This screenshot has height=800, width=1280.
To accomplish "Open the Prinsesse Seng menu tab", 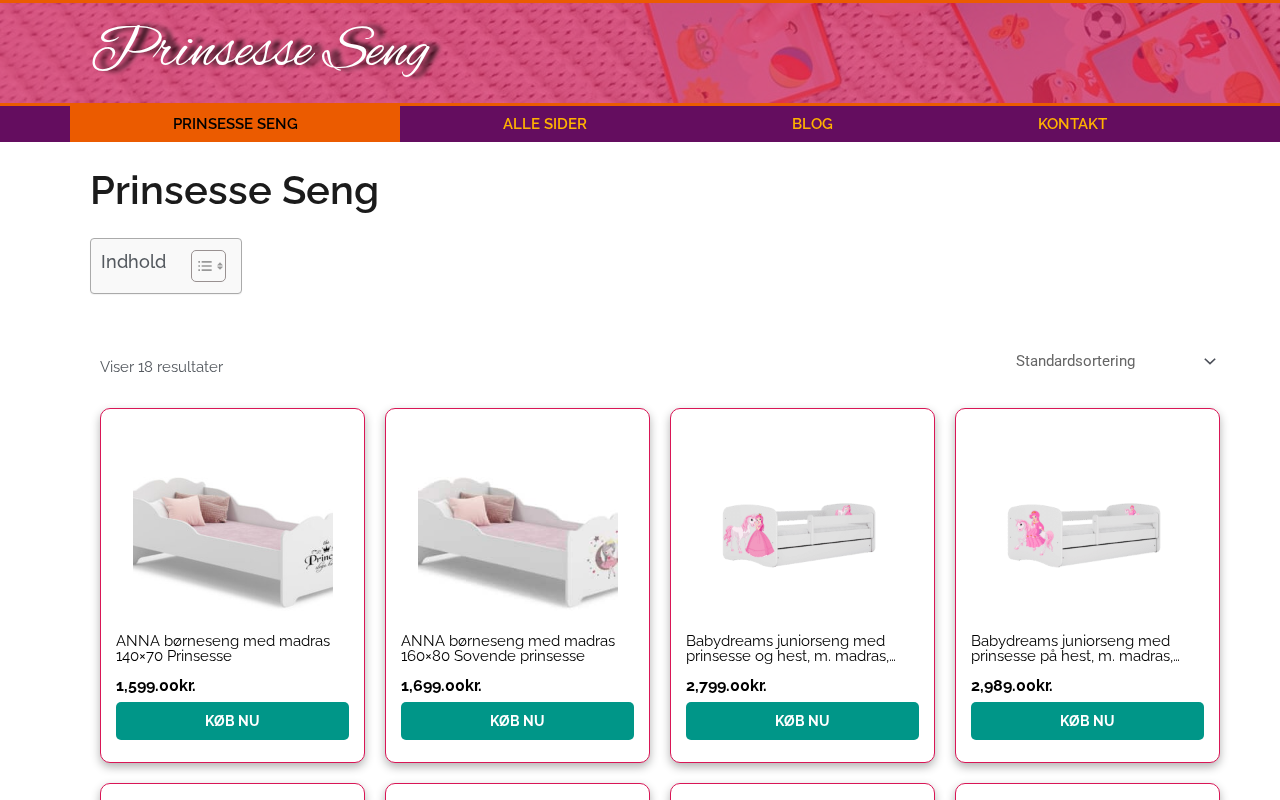I will [235, 124].
